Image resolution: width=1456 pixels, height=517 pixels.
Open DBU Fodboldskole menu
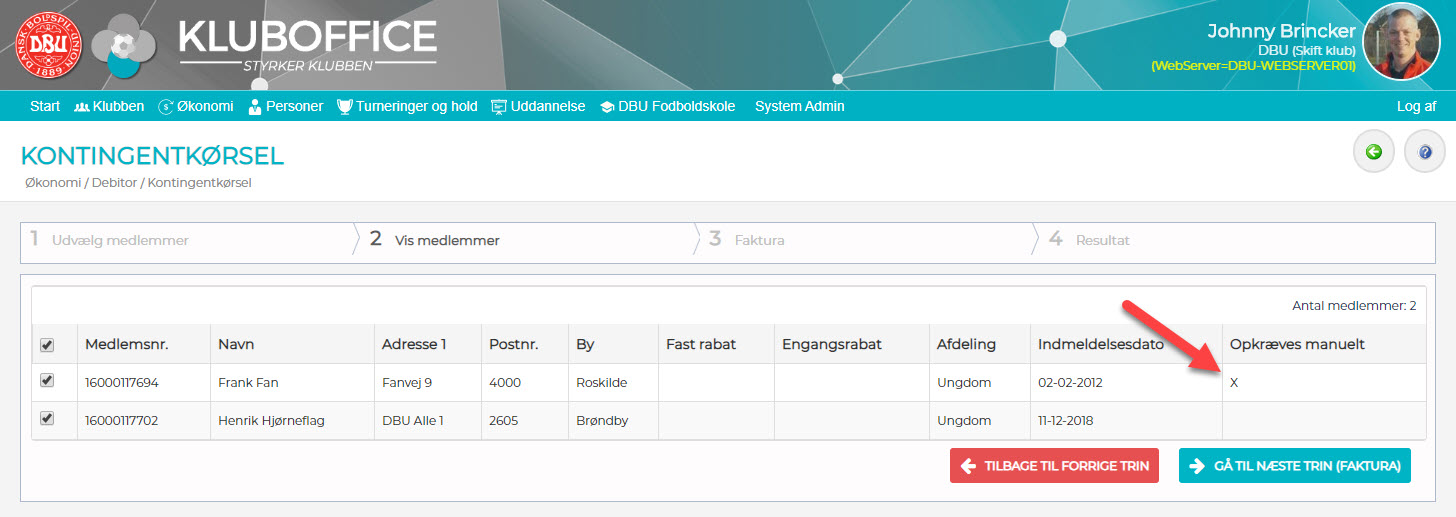pos(667,106)
